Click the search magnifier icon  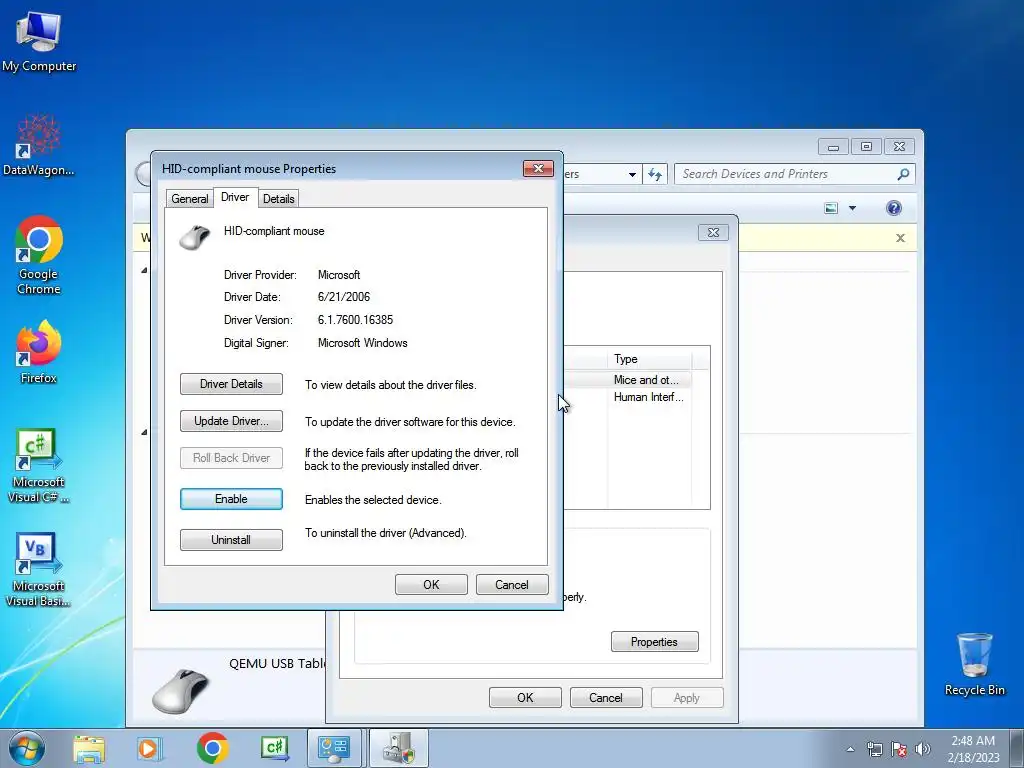[903, 174]
